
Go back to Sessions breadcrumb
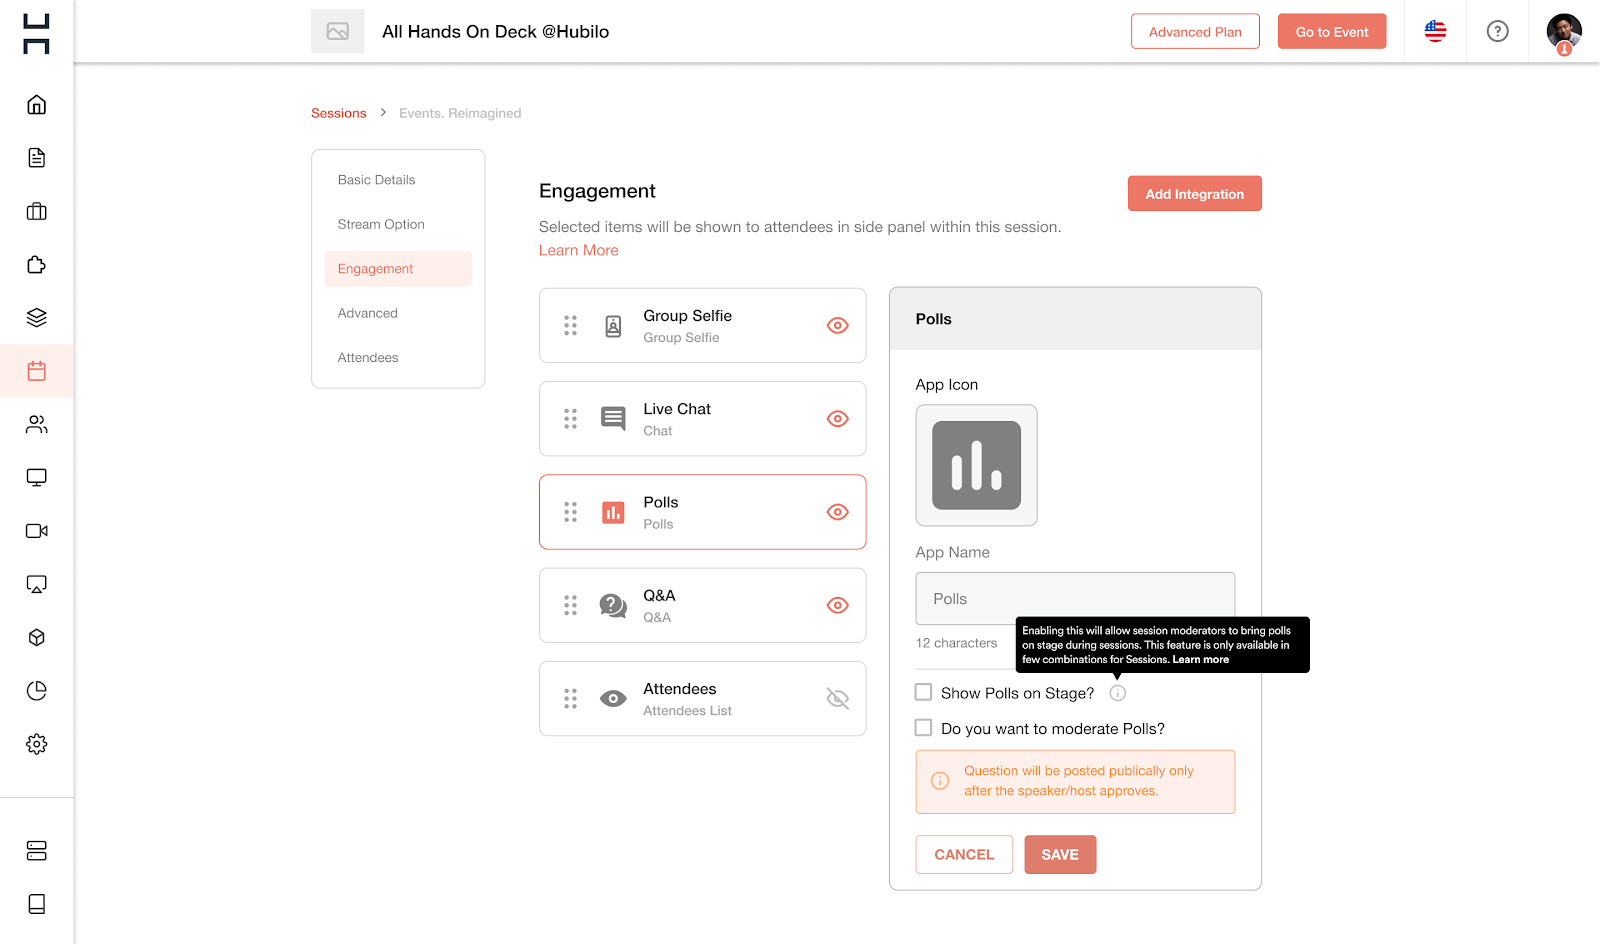[339, 113]
